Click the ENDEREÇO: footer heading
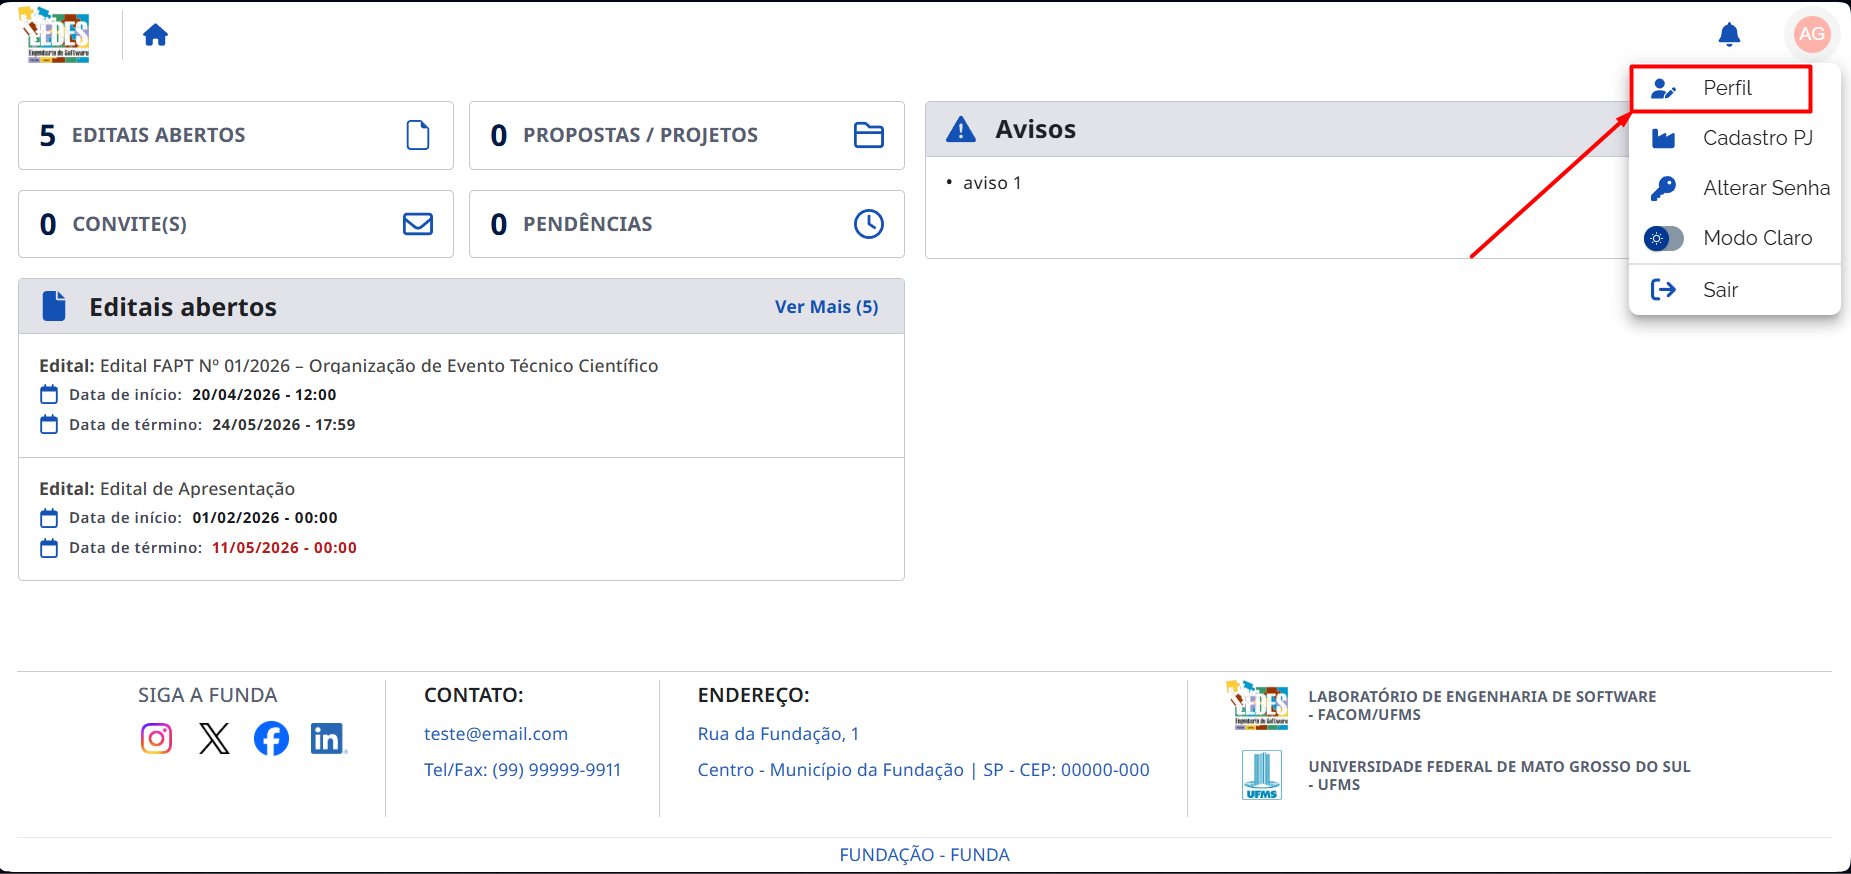Image resolution: width=1851 pixels, height=874 pixels. 754,695
